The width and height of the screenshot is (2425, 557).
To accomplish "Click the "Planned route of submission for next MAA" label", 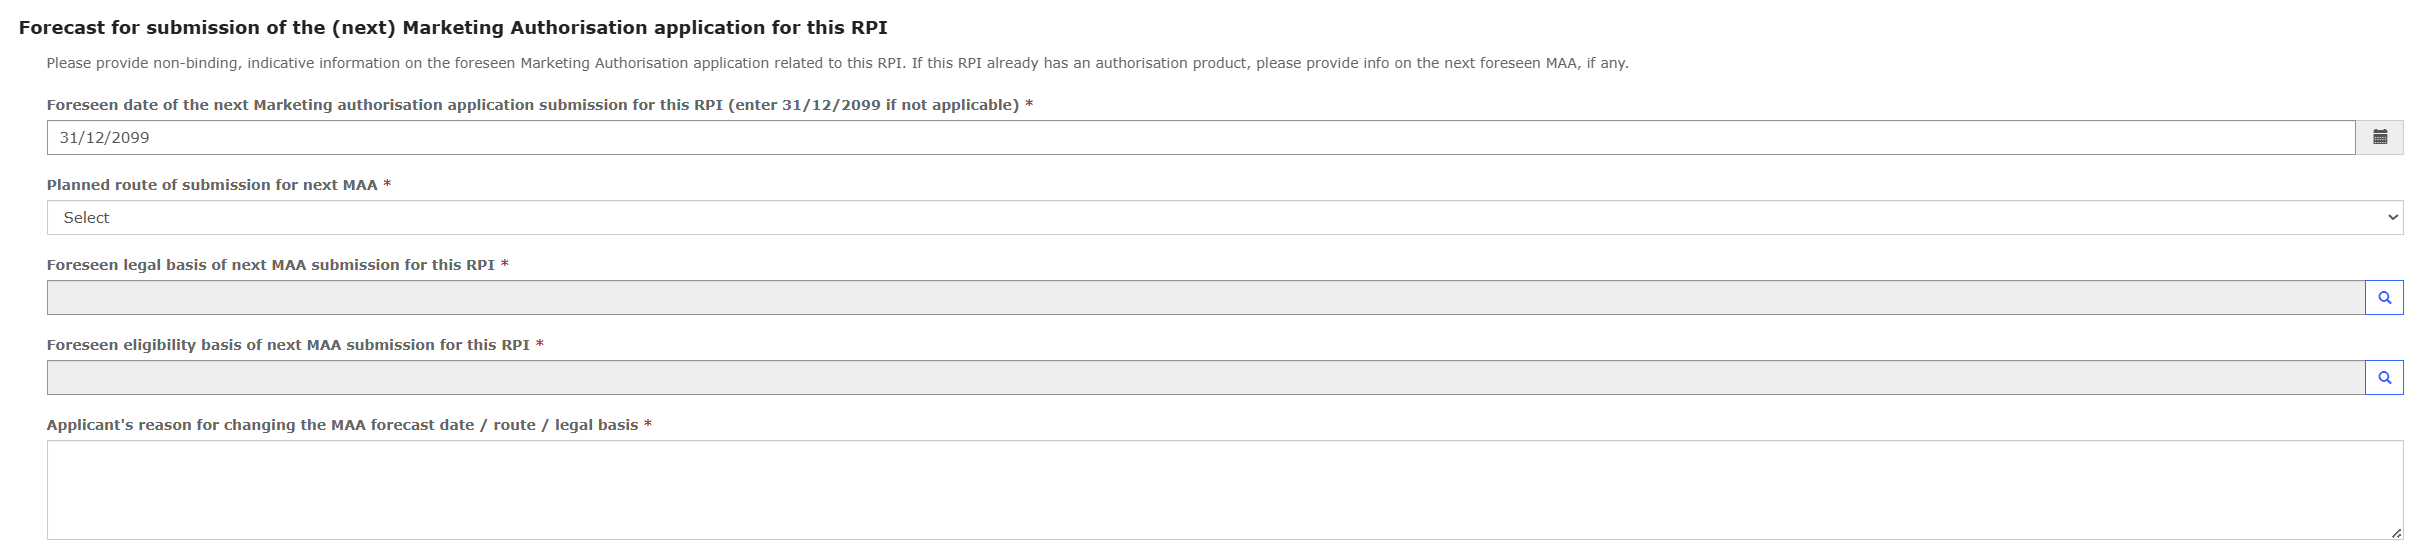I will click(x=212, y=185).
